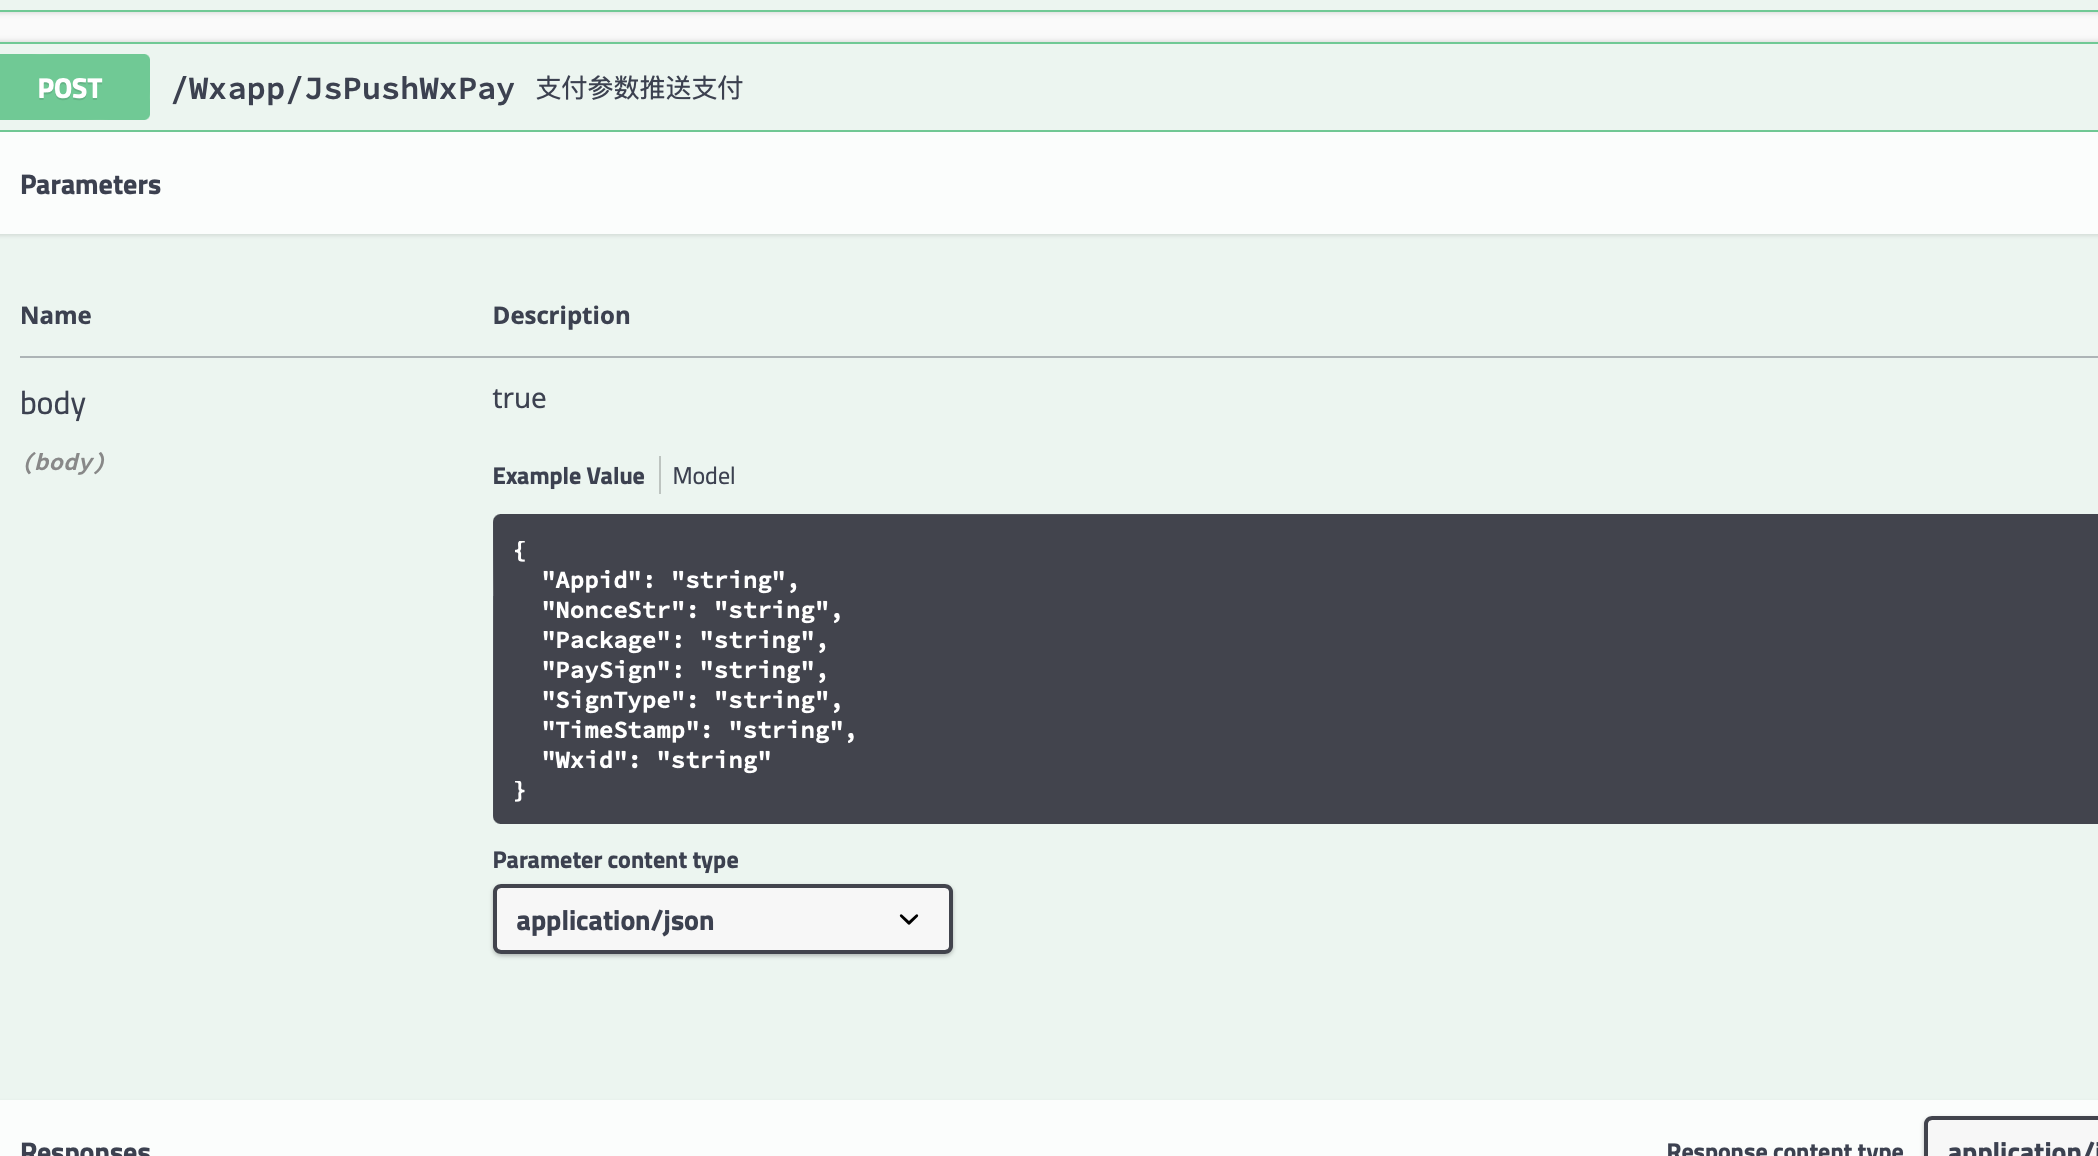Viewport: 2098px width, 1156px height.
Task: Select the Example Value tab
Action: pyautogui.click(x=568, y=476)
